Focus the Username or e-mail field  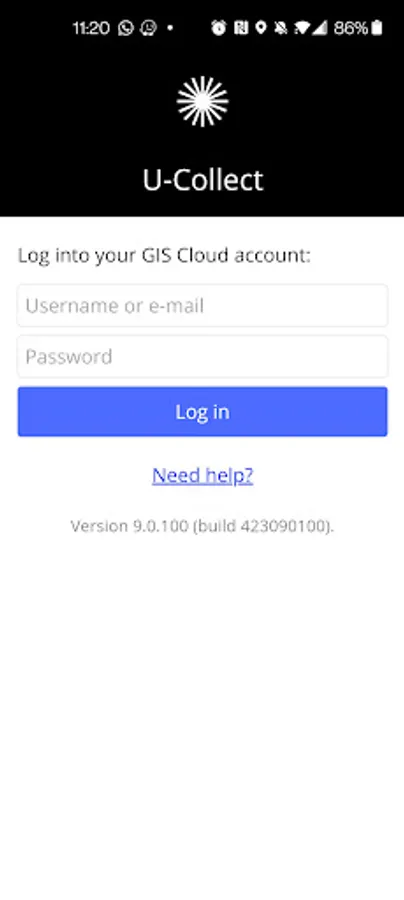203,305
